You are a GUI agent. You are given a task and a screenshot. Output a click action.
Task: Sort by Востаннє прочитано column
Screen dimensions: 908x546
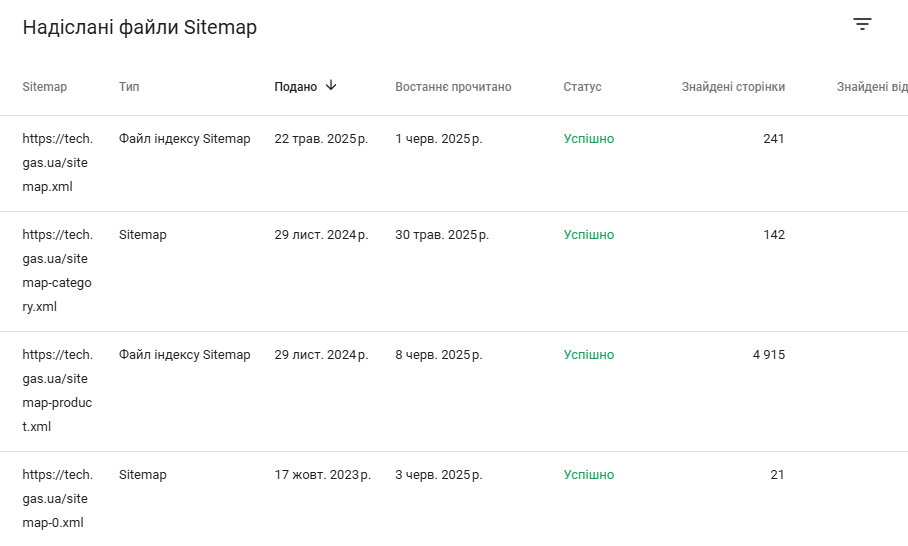[x=453, y=87]
